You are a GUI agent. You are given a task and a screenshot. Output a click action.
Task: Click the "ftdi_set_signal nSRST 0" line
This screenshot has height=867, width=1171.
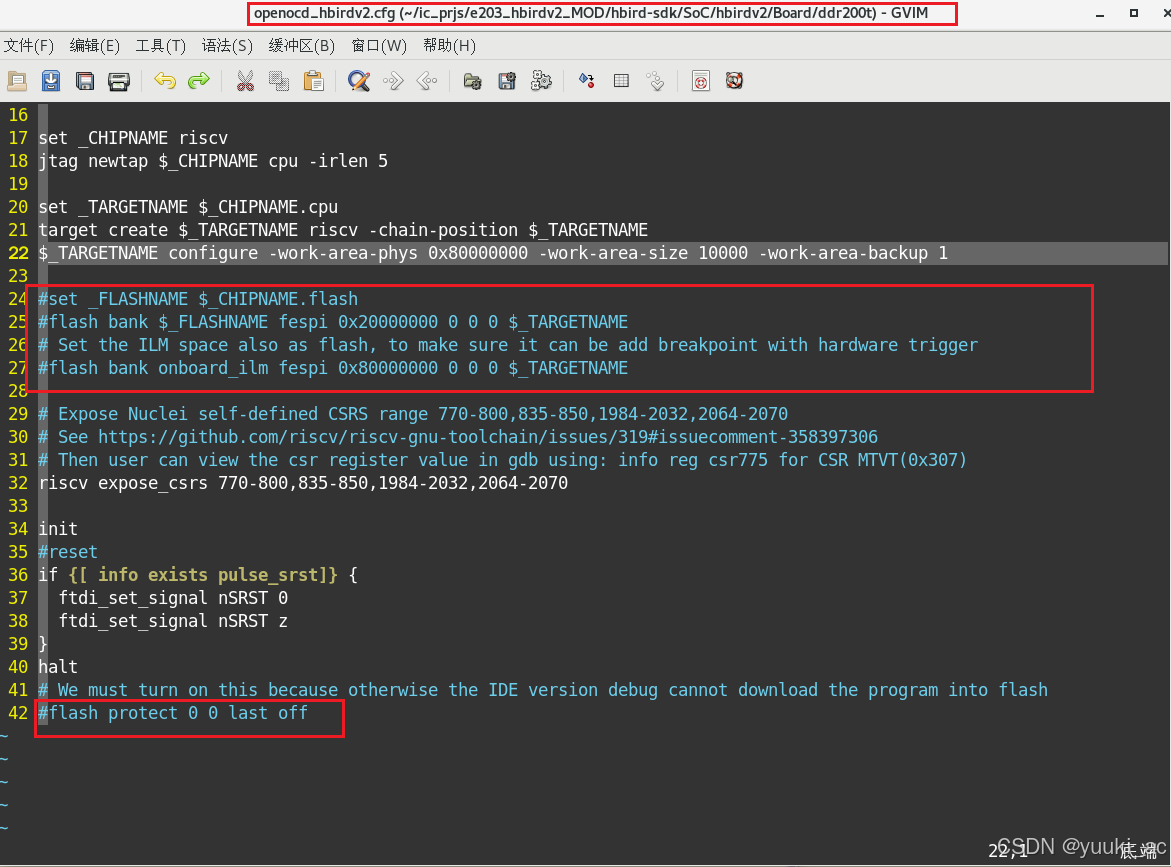pyautogui.click(x=173, y=598)
